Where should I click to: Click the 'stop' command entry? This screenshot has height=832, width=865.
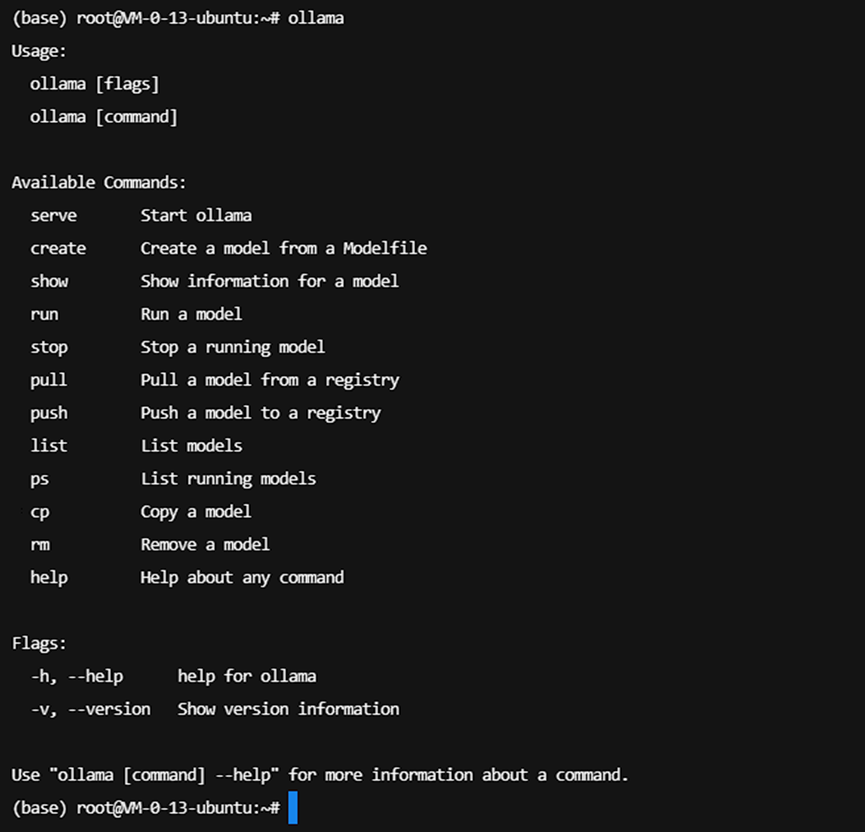coord(49,347)
